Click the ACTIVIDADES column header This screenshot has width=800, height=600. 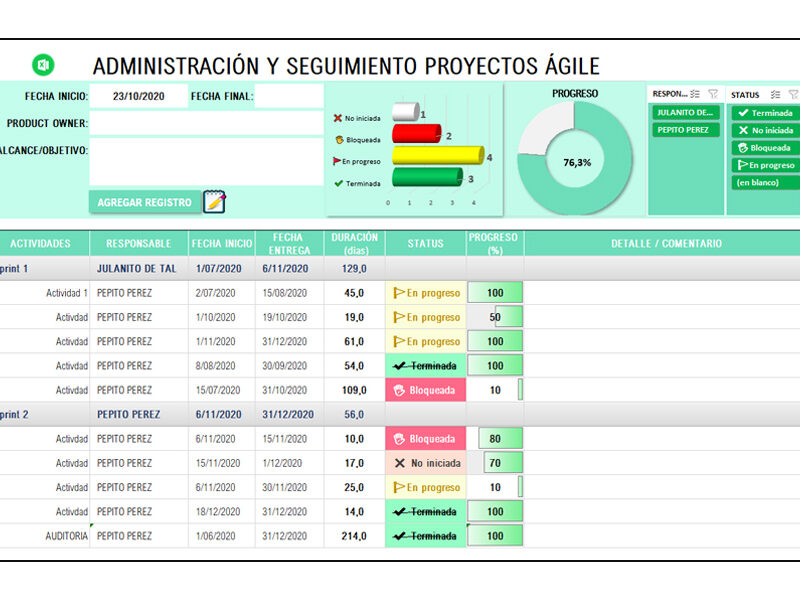(x=40, y=243)
